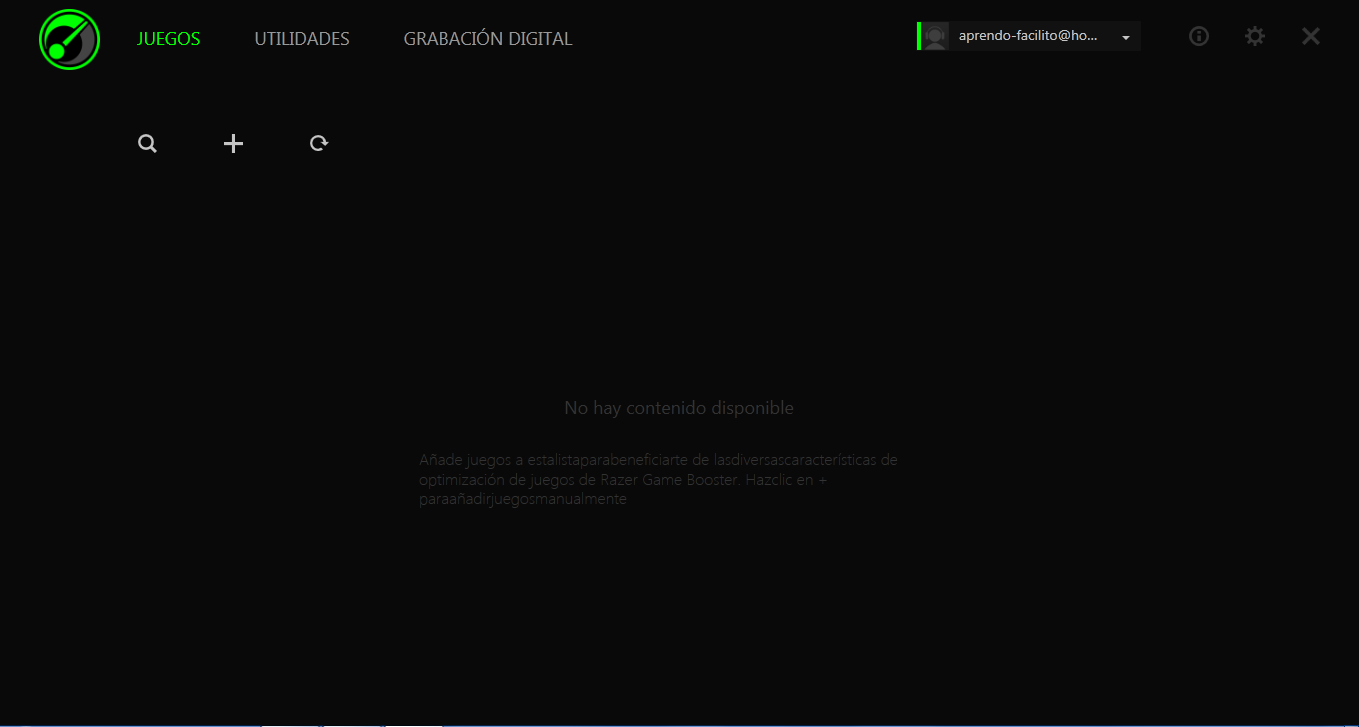Screen dimensions: 1359x727
Task: Click the refresh arrow in the toolbar
Action: [318, 143]
